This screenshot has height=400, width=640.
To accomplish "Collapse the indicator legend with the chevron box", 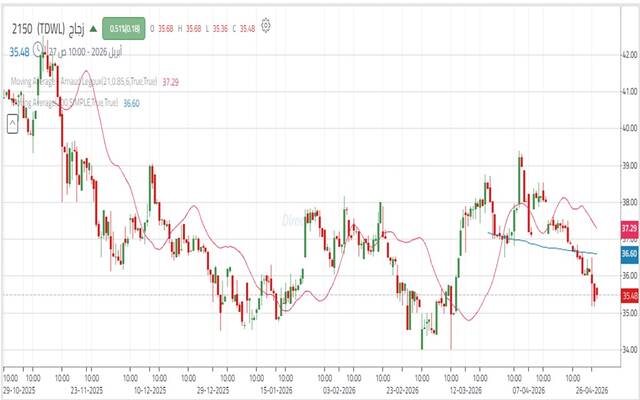I will point(14,123).
